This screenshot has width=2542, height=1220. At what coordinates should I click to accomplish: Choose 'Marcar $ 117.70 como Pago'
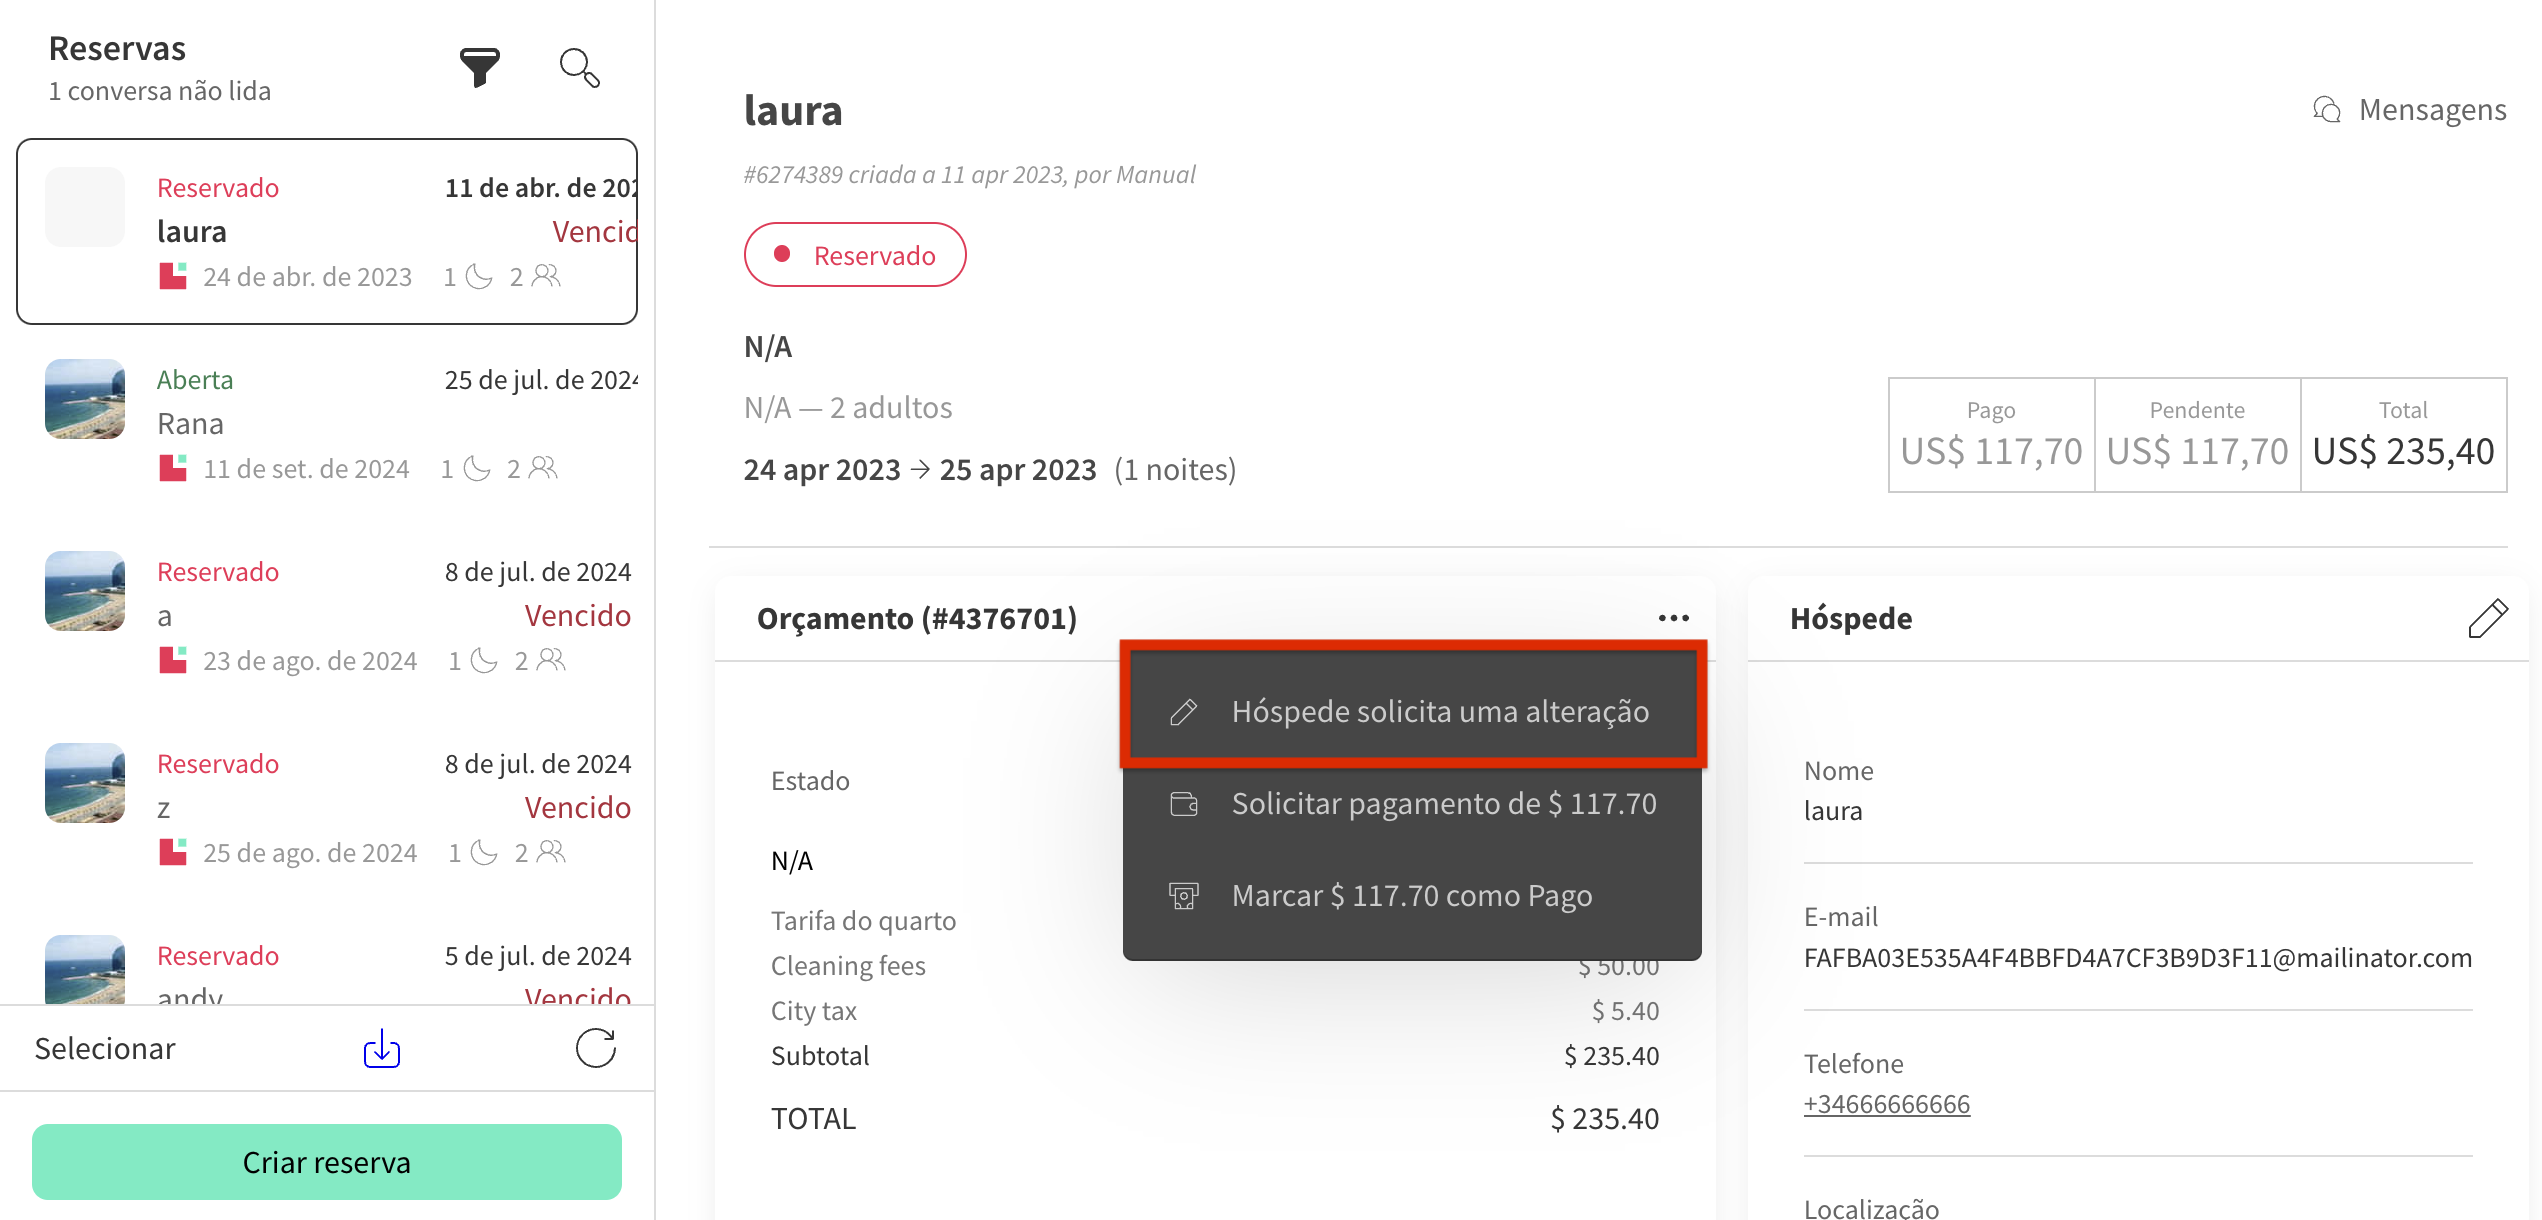pyautogui.click(x=1411, y=895)
